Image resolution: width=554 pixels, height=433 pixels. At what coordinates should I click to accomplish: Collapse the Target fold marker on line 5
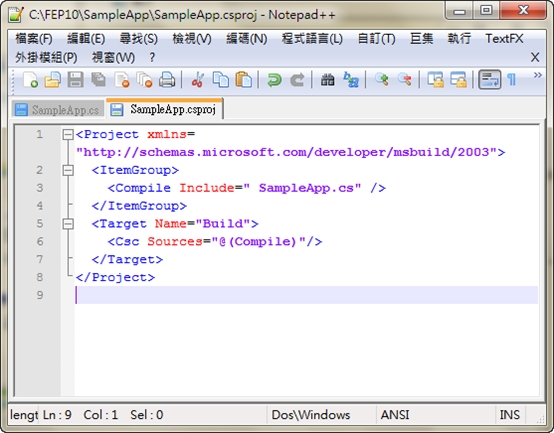[67, 224]
